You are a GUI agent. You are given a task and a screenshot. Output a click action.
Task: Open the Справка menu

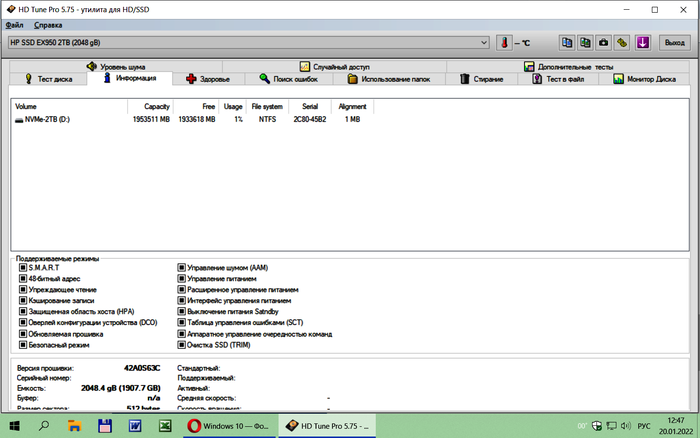click(48, 25)
